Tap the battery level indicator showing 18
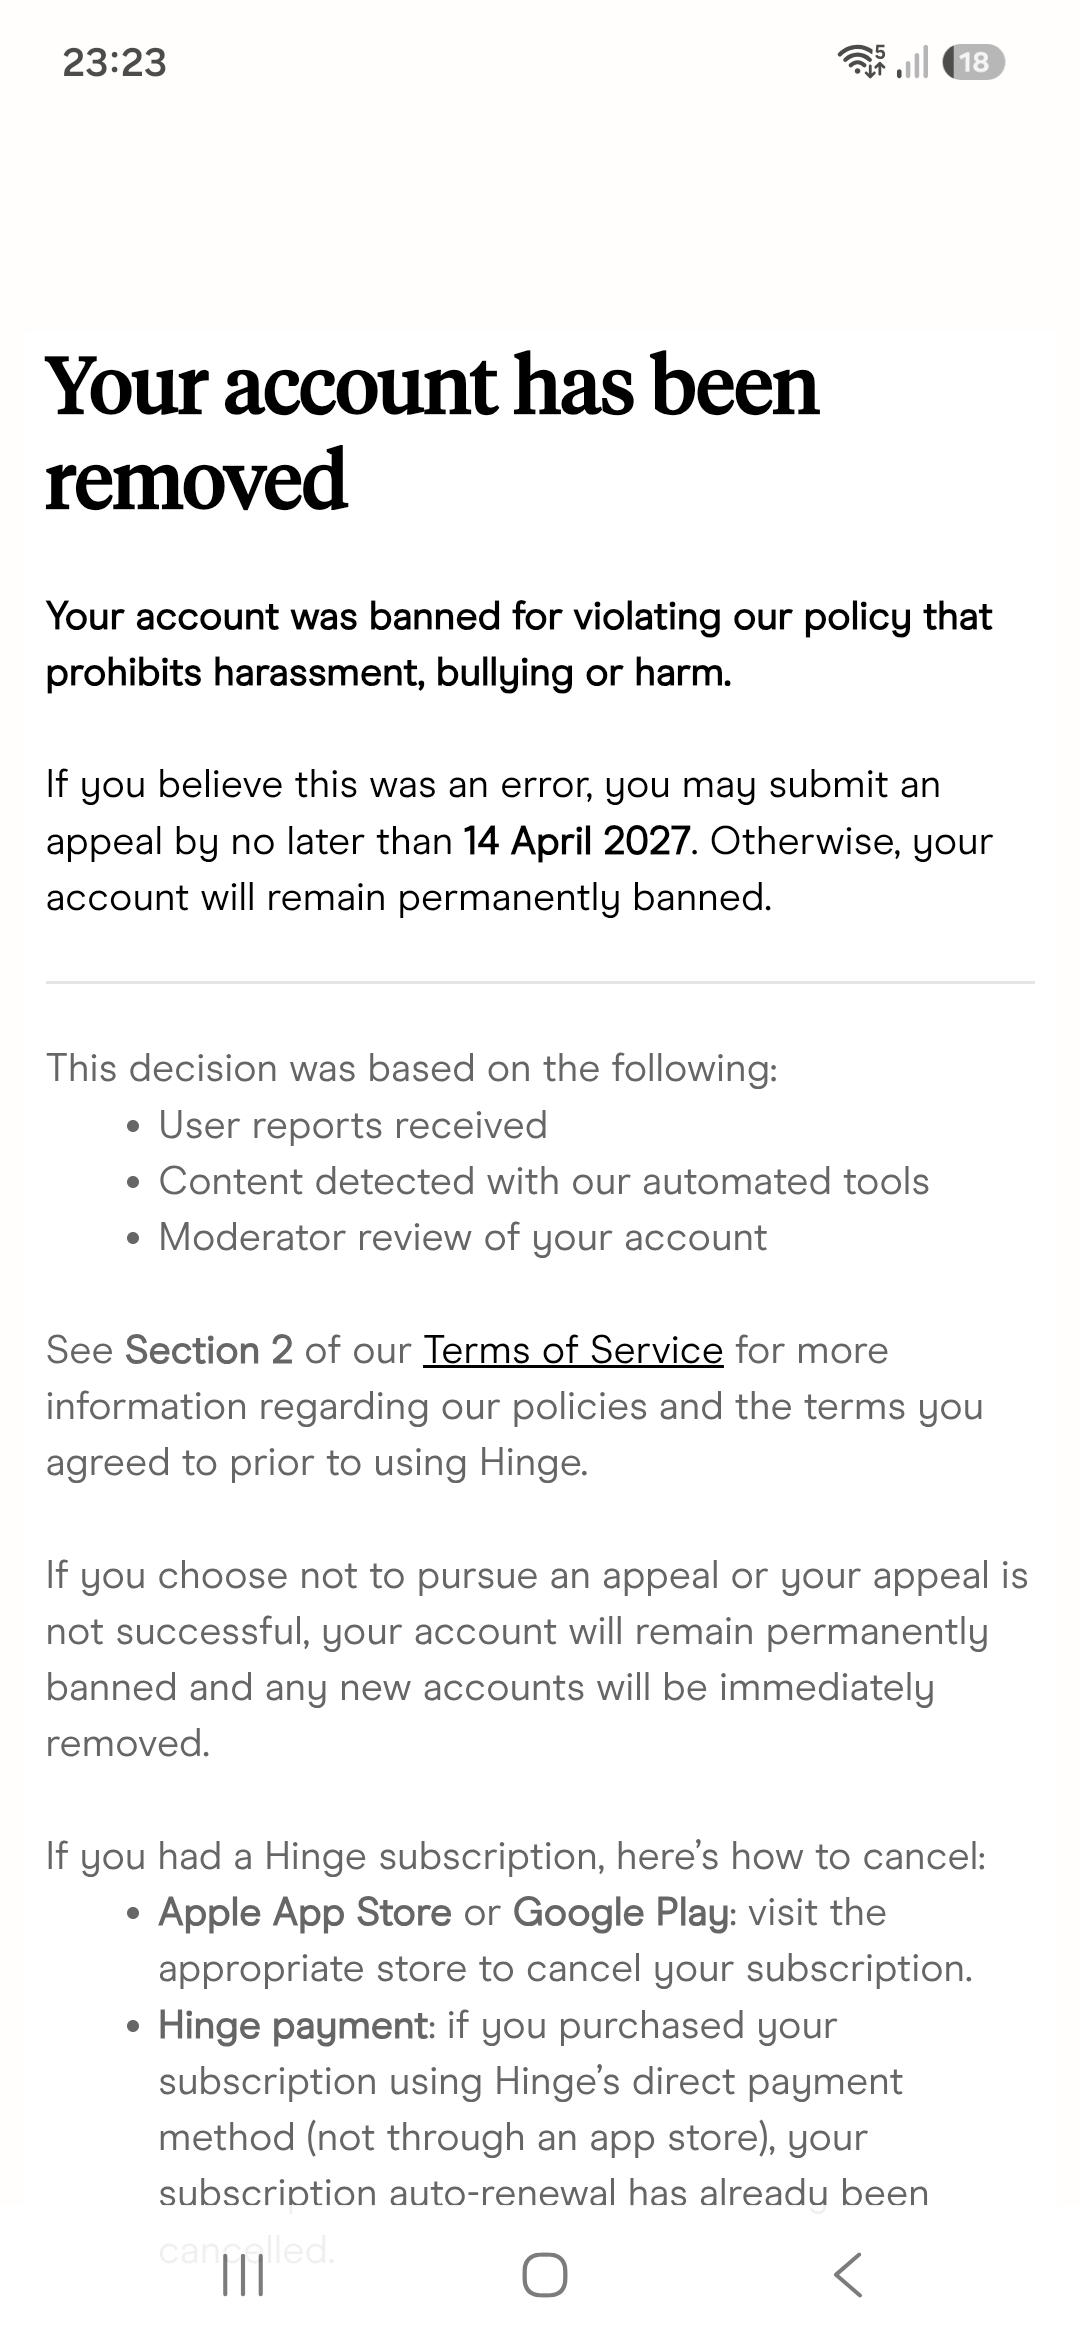1080x2340 pixels. [x=973, y=62]
